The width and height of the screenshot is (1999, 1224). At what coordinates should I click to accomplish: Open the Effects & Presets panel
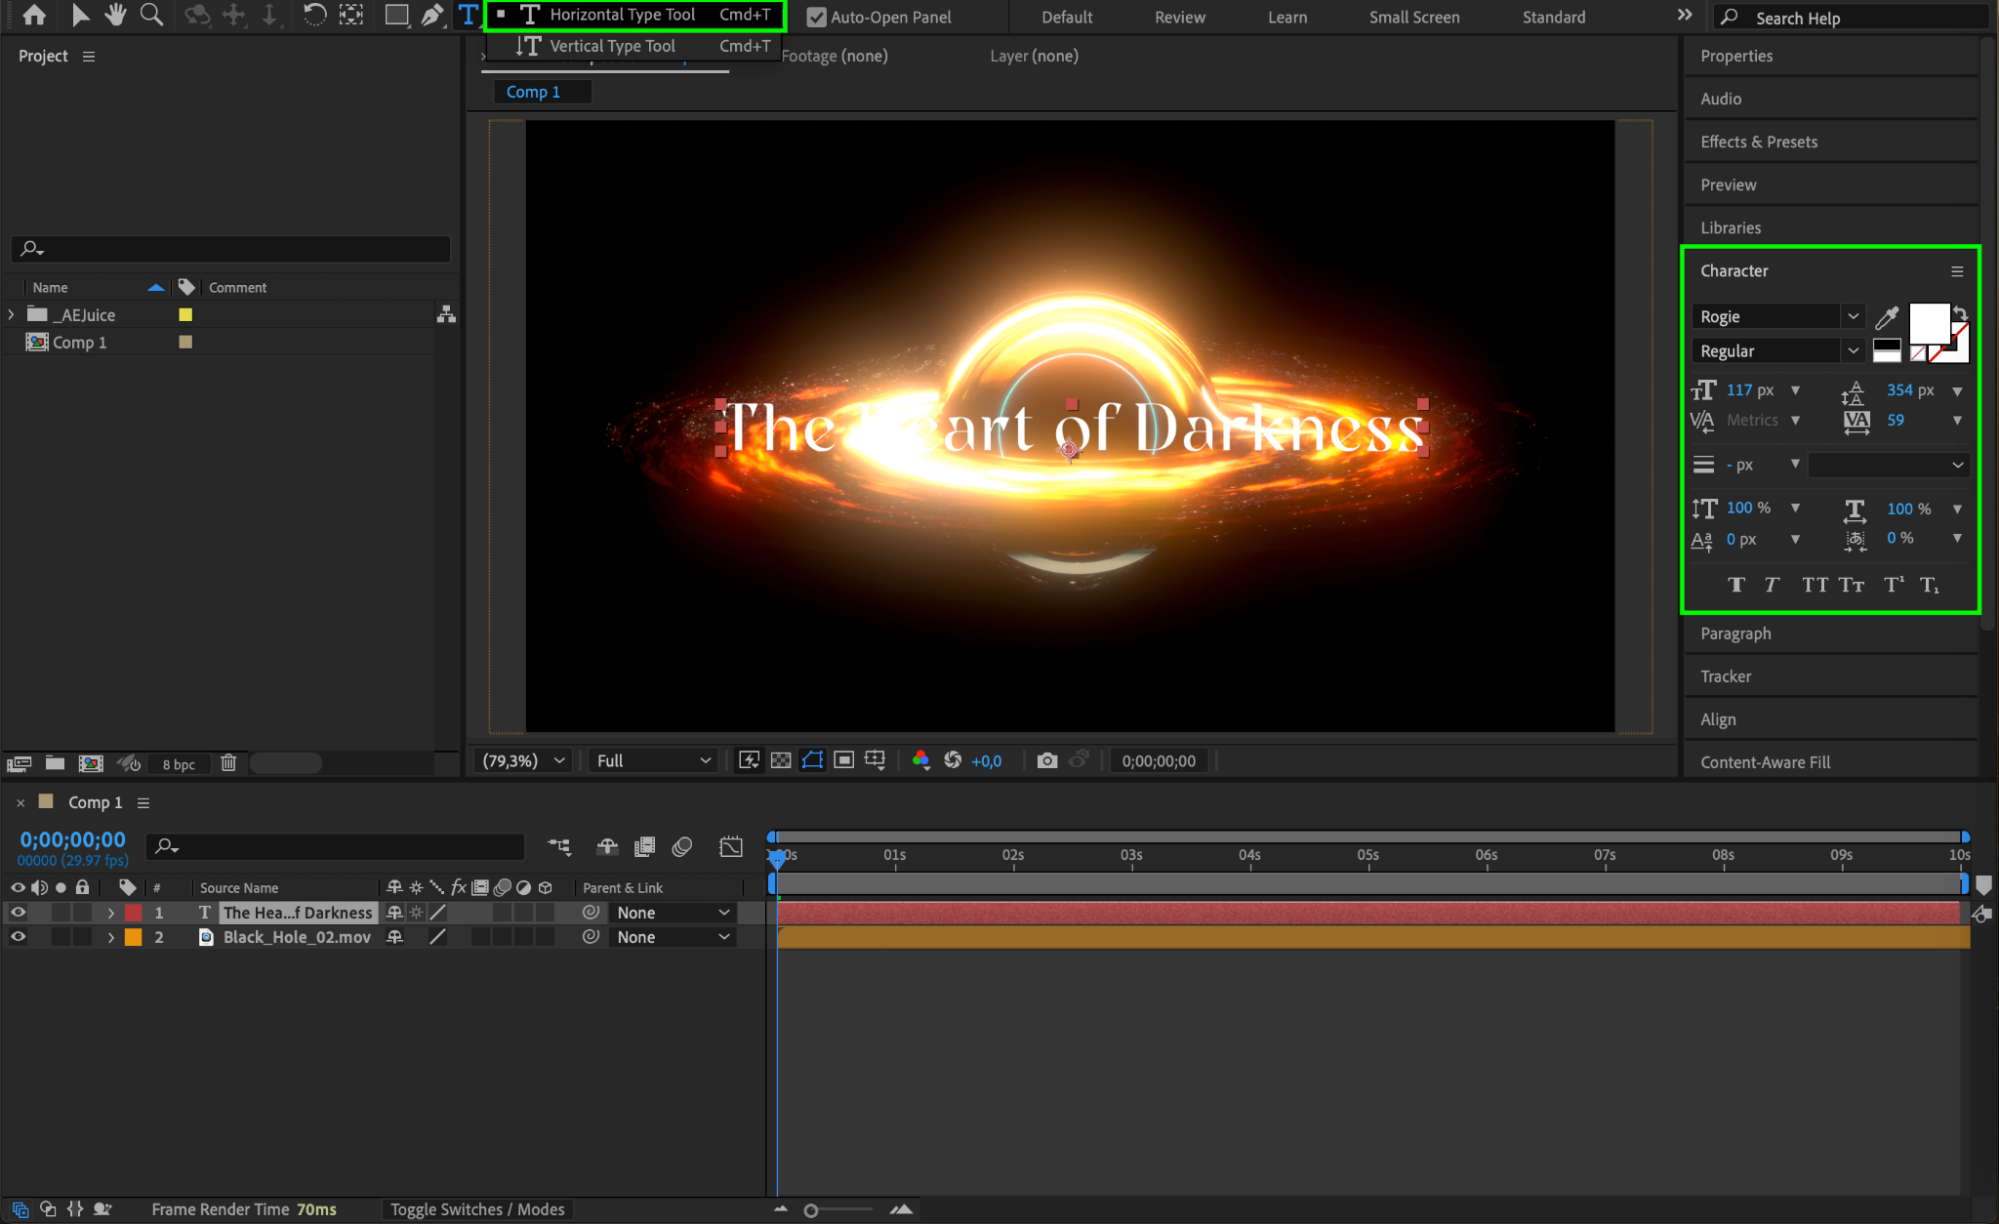pyautogui.click(x=1758, y=142)
